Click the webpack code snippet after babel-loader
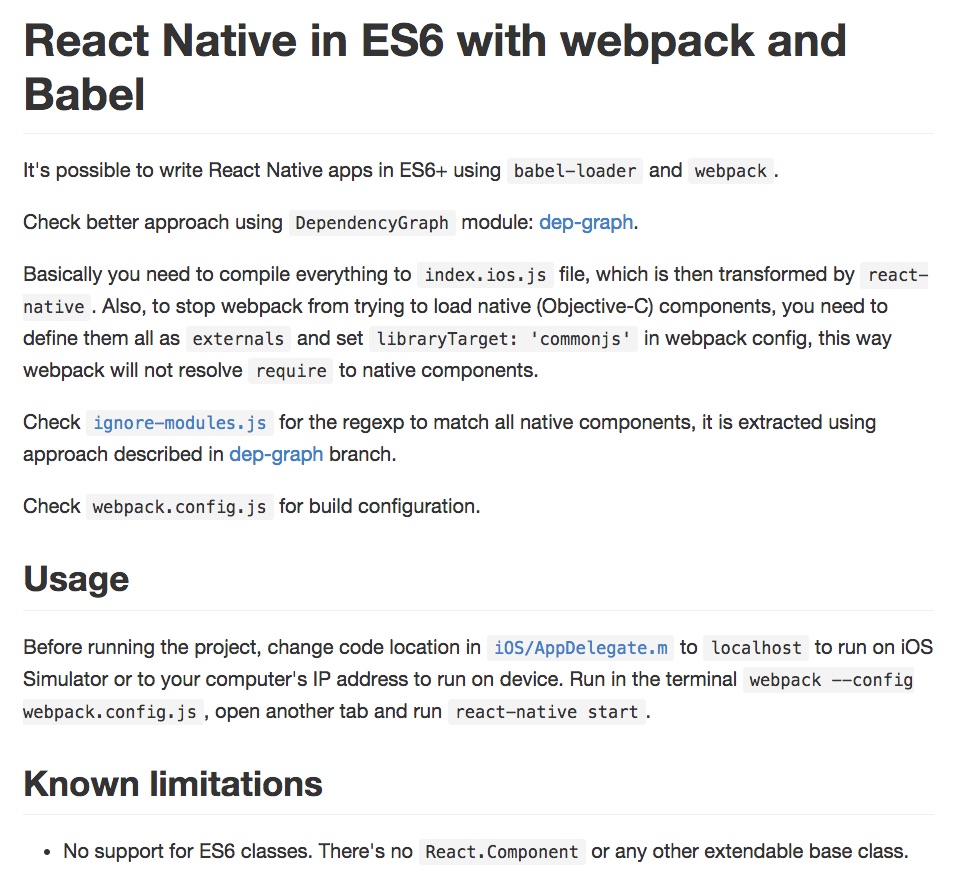 [730, 170]
